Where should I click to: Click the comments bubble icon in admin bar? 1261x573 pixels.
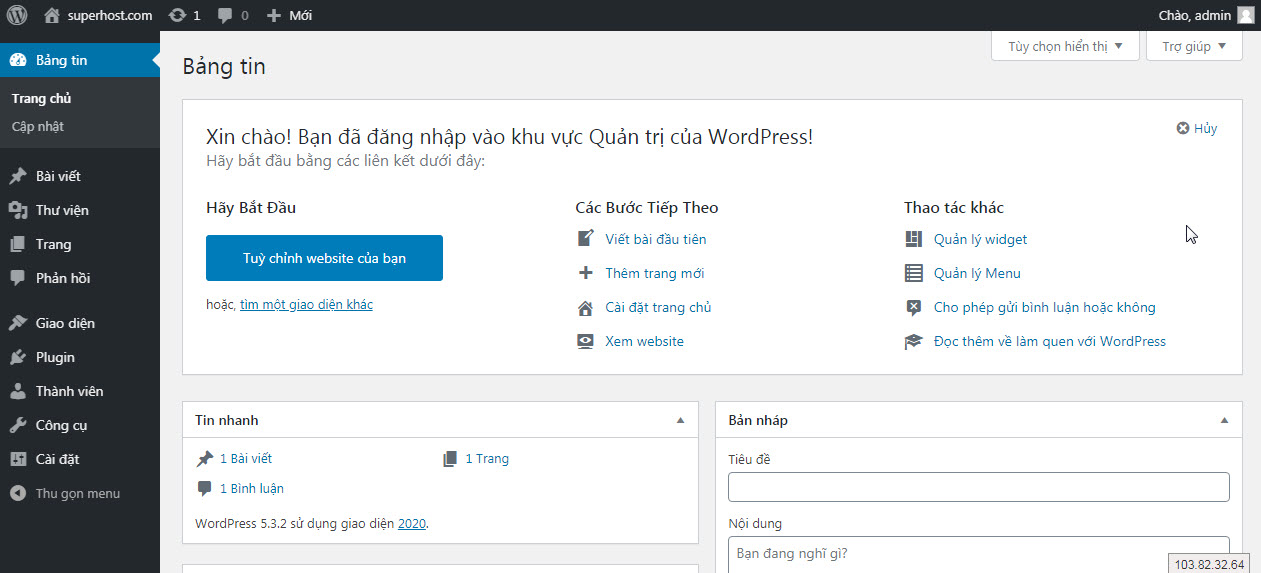[225, 15]
